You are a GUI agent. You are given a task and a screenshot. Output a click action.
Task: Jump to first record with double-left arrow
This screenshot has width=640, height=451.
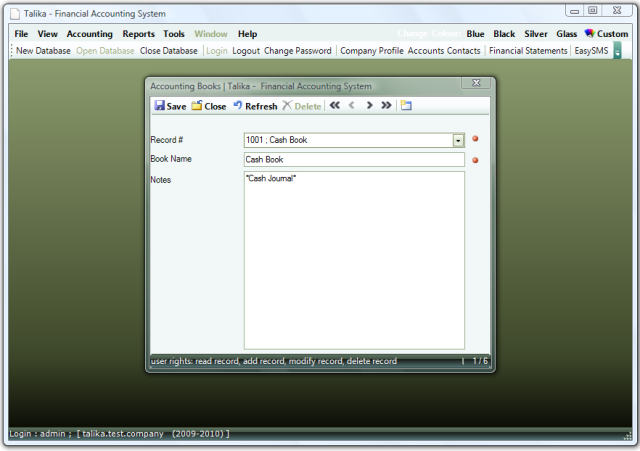pos(334,106)
